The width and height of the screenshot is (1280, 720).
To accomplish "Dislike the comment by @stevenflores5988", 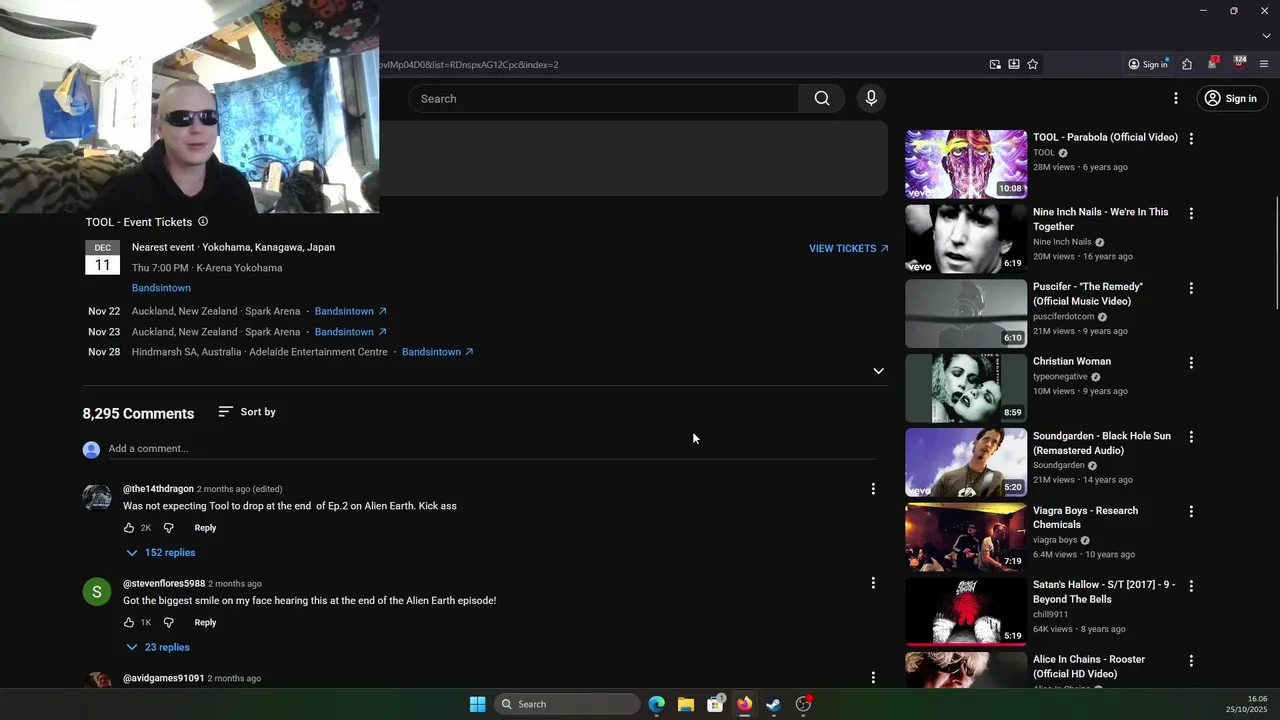I will [168, 623].
